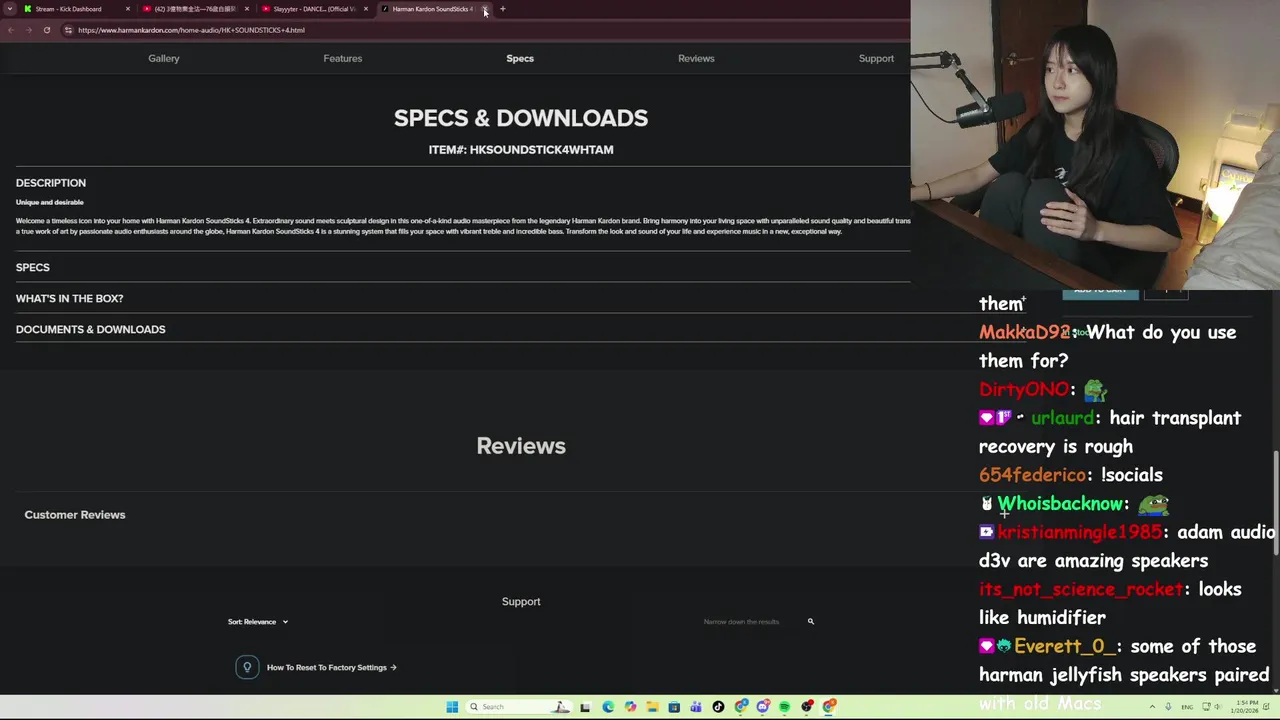Image resolution: width=1280 pixels, height=720 pixels.
Task: Click the microphone icon in system tray
Action: [1168, 707]
